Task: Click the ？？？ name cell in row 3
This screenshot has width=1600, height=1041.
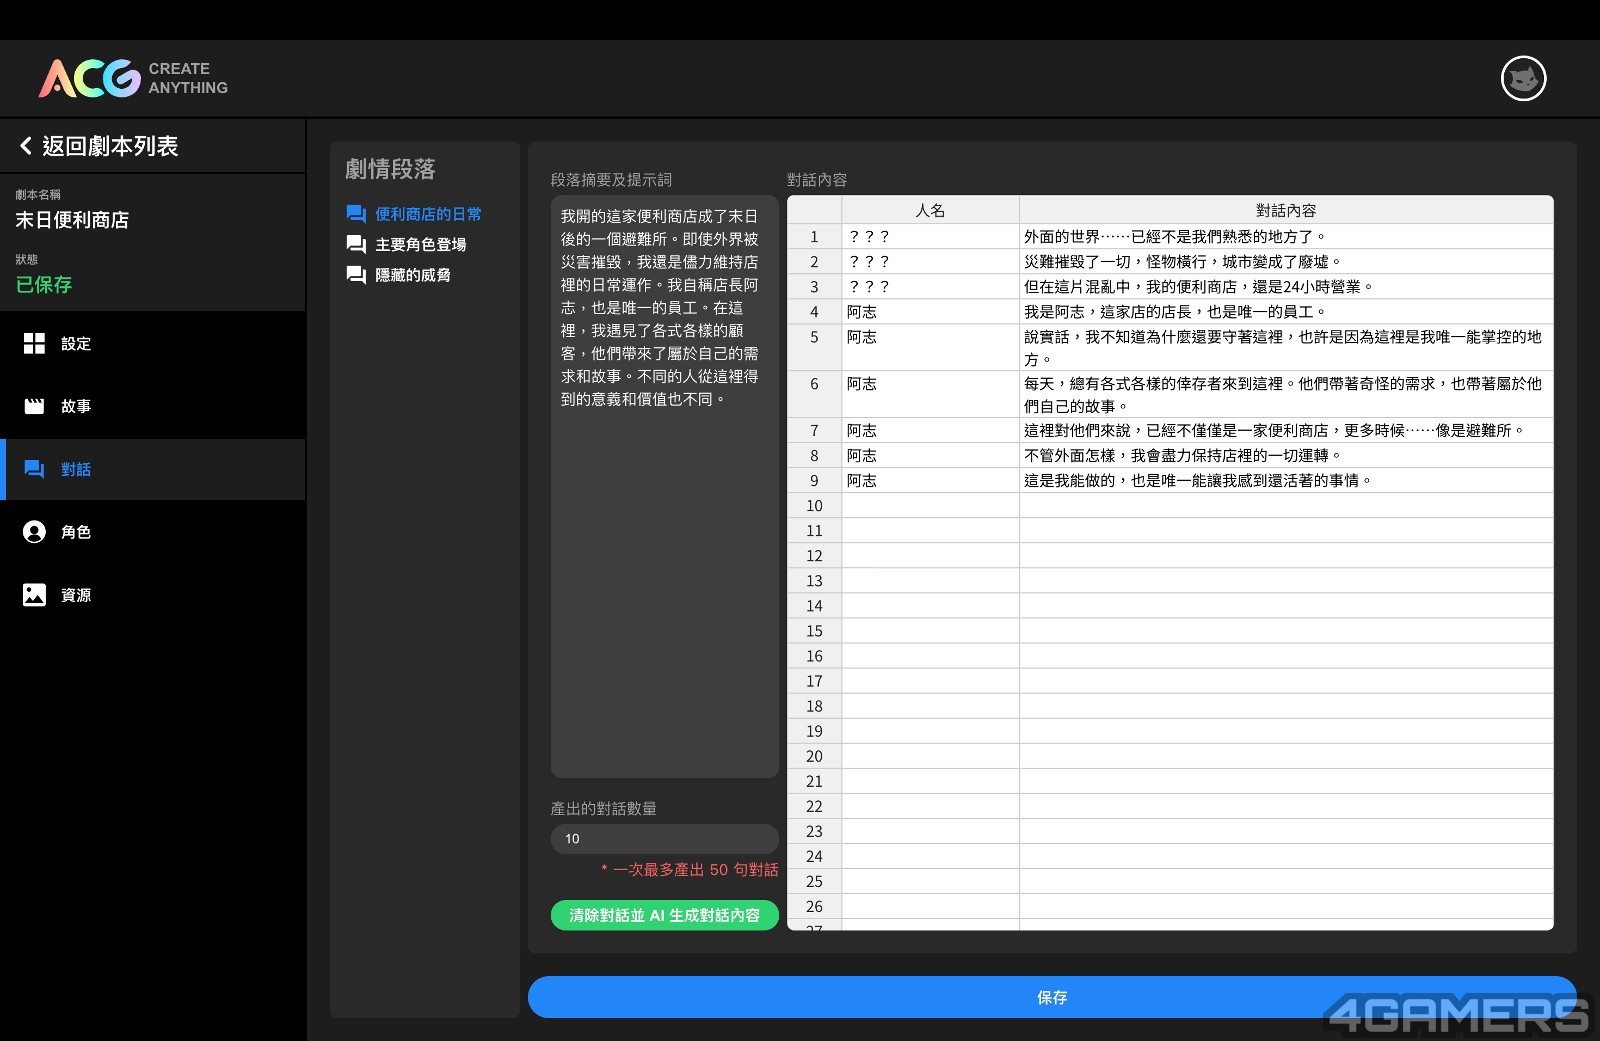Action: point(930,287)
